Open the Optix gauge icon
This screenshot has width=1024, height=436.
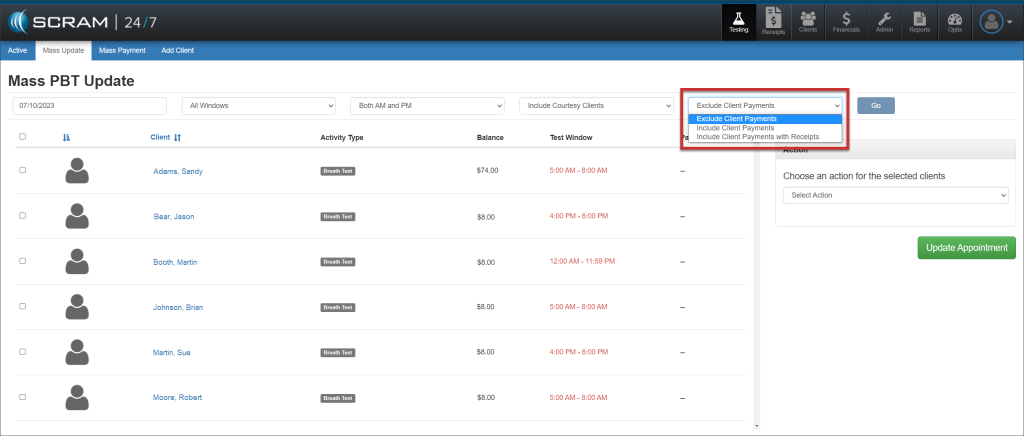(x=954, y=20)
